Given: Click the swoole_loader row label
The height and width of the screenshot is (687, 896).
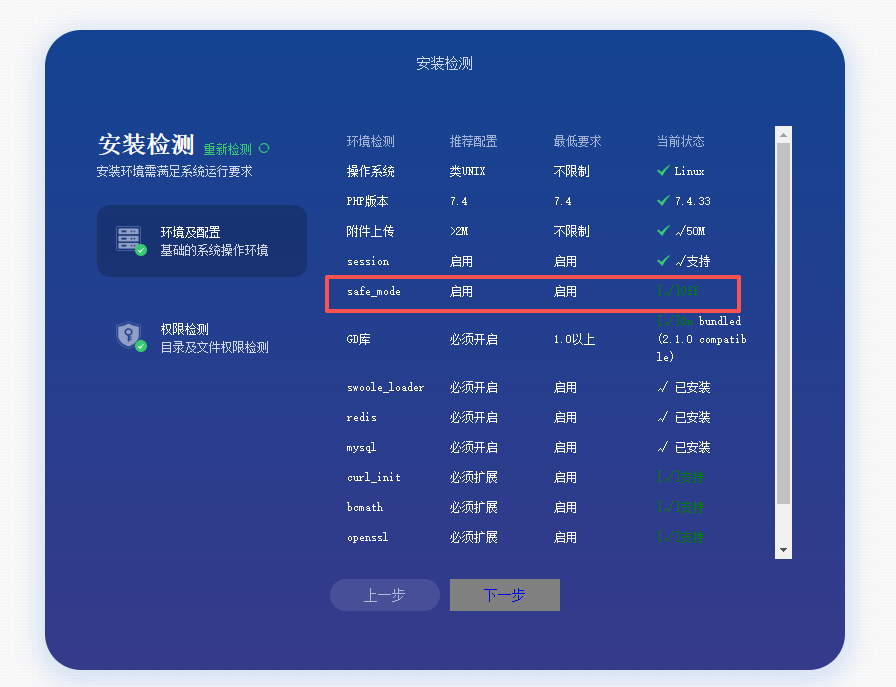Looking at the screenshot, I should pos(386,388).
